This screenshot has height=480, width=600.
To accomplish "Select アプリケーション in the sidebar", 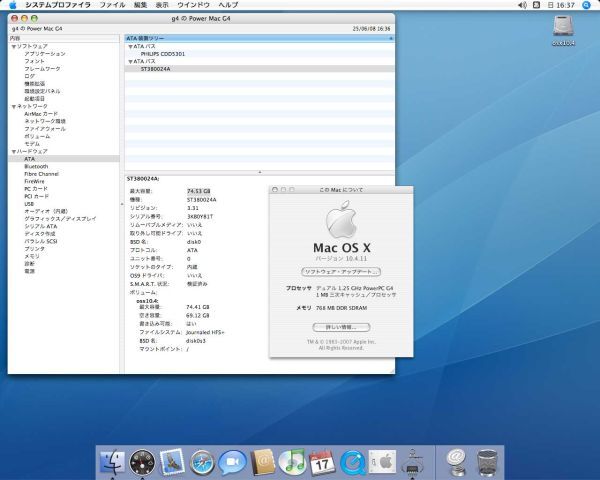I will pos(45,54).
